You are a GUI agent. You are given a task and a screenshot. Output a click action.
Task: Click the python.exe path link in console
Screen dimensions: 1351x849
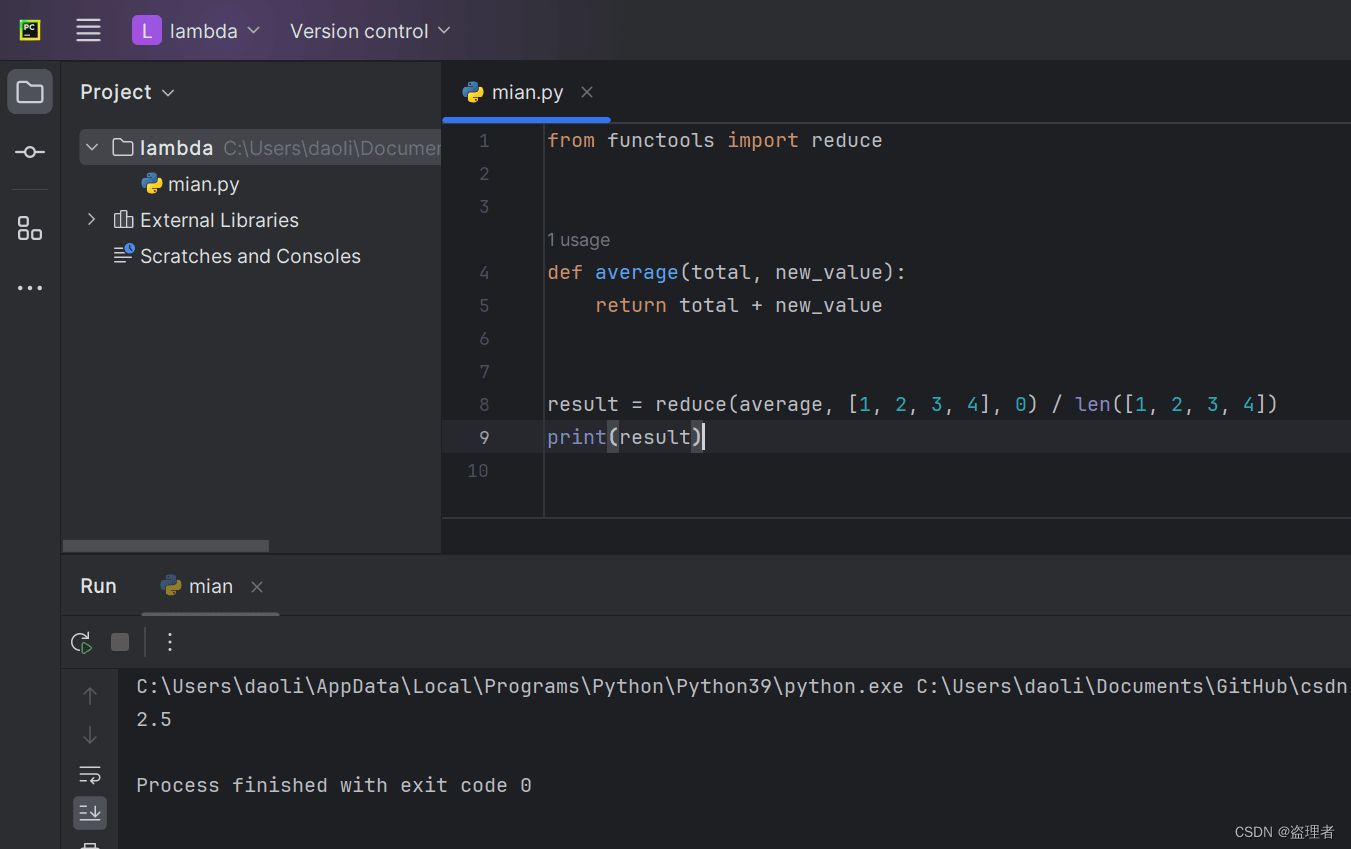pyautogui.click(x=519, y=687)
